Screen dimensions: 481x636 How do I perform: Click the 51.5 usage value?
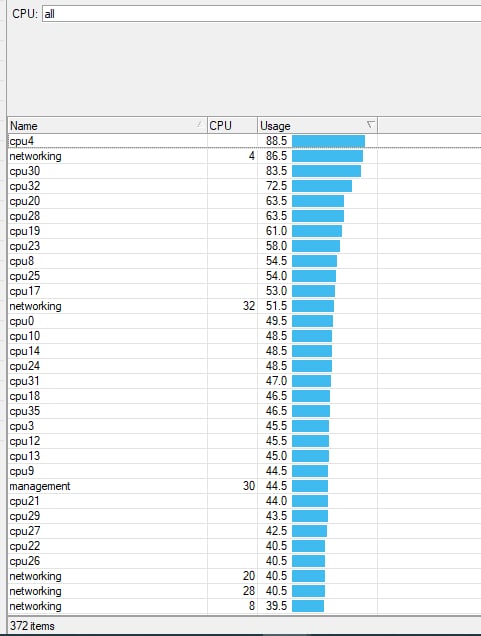pyautogui.click(x=276, y=306)
